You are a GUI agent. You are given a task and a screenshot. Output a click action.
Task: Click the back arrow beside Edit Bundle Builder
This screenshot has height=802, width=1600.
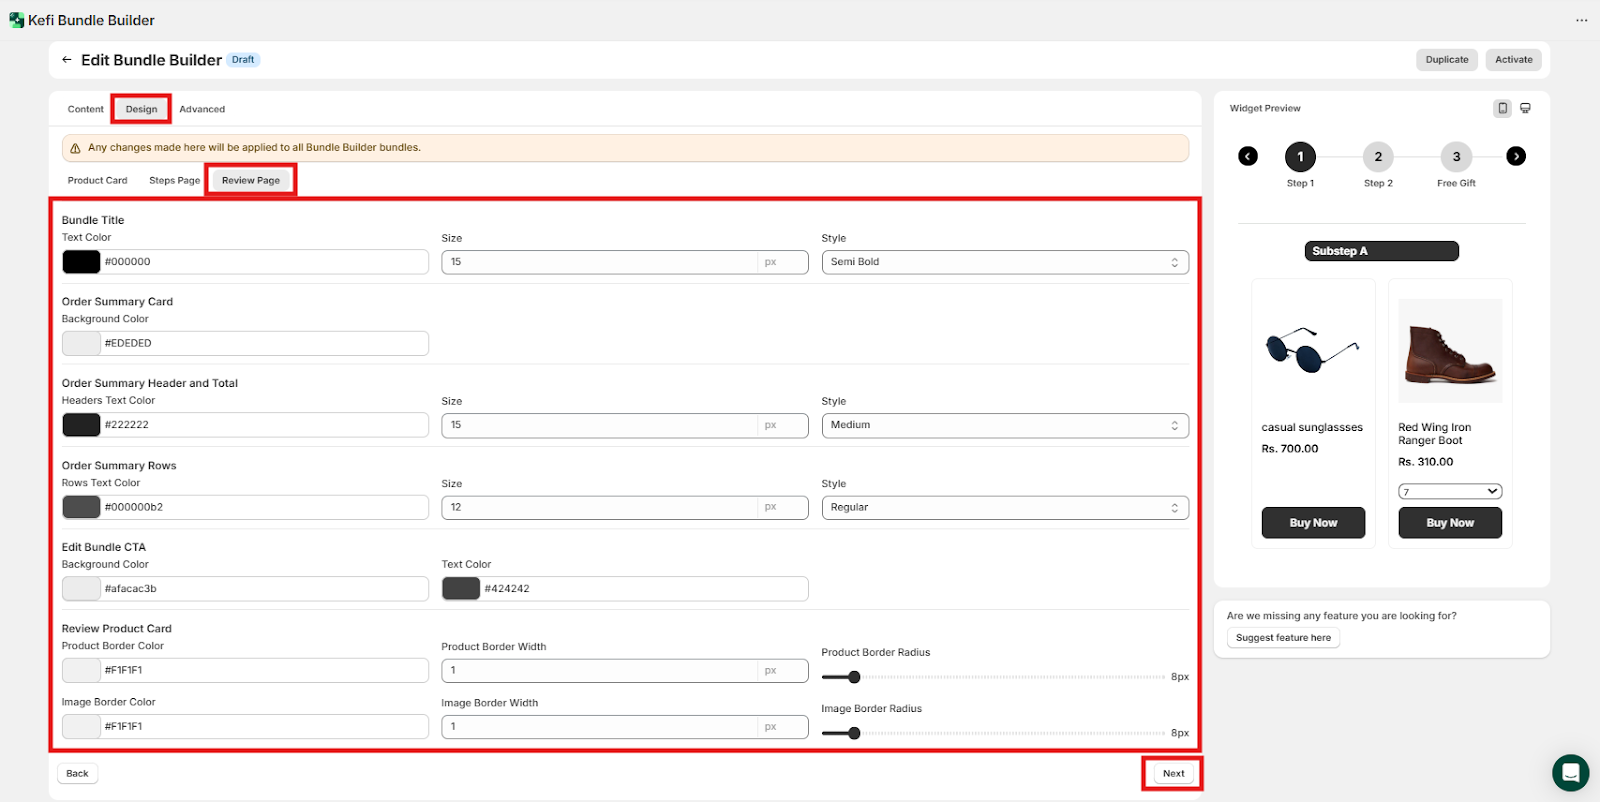pos(67,60)
